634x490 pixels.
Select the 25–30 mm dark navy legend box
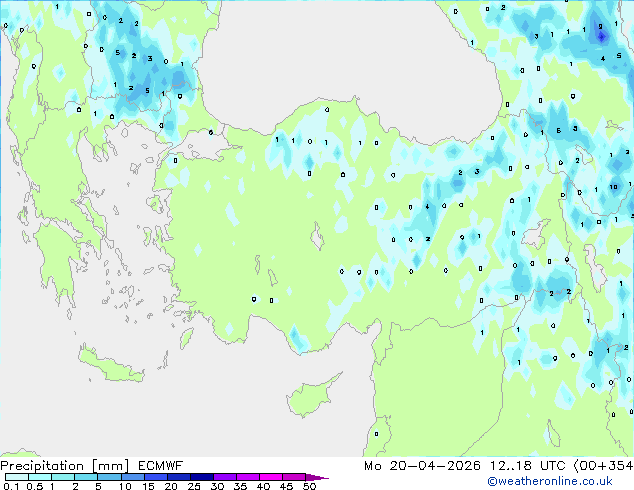202,477
